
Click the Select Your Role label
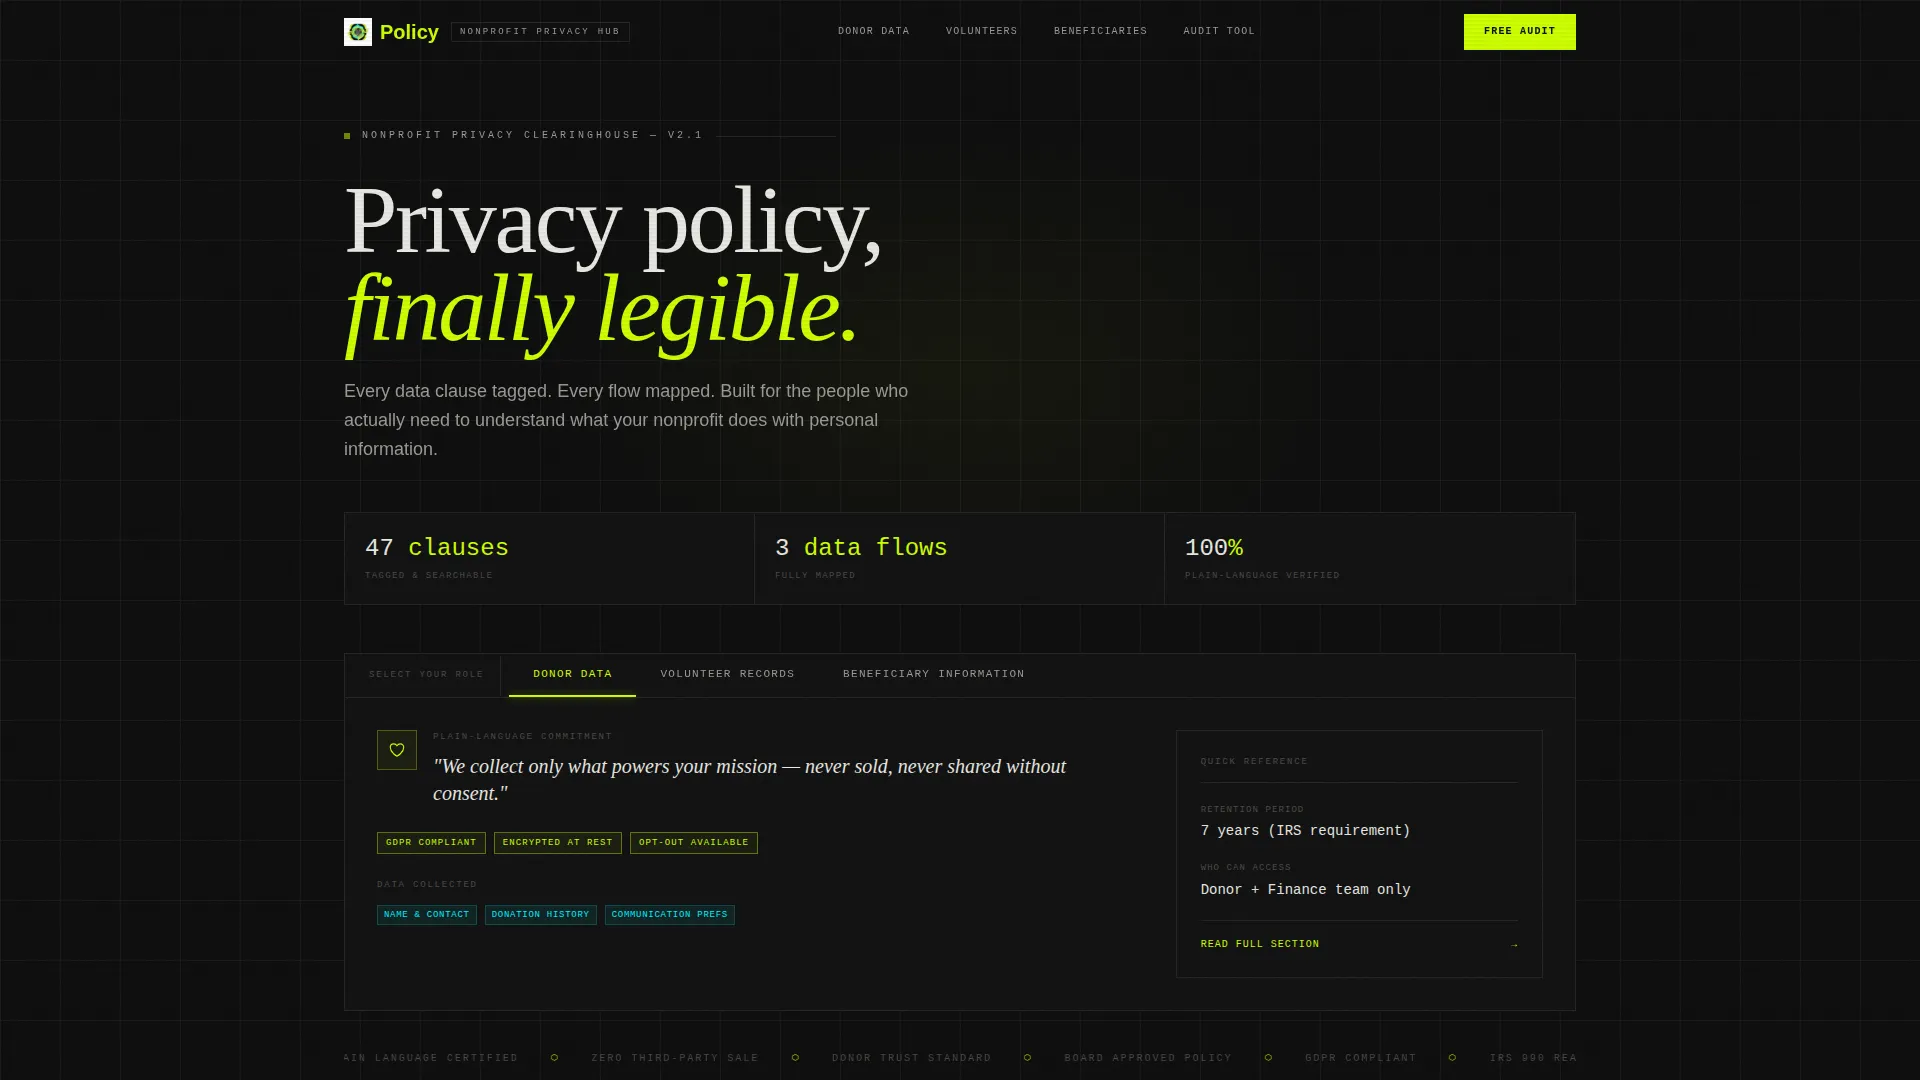tap(426, 675)
